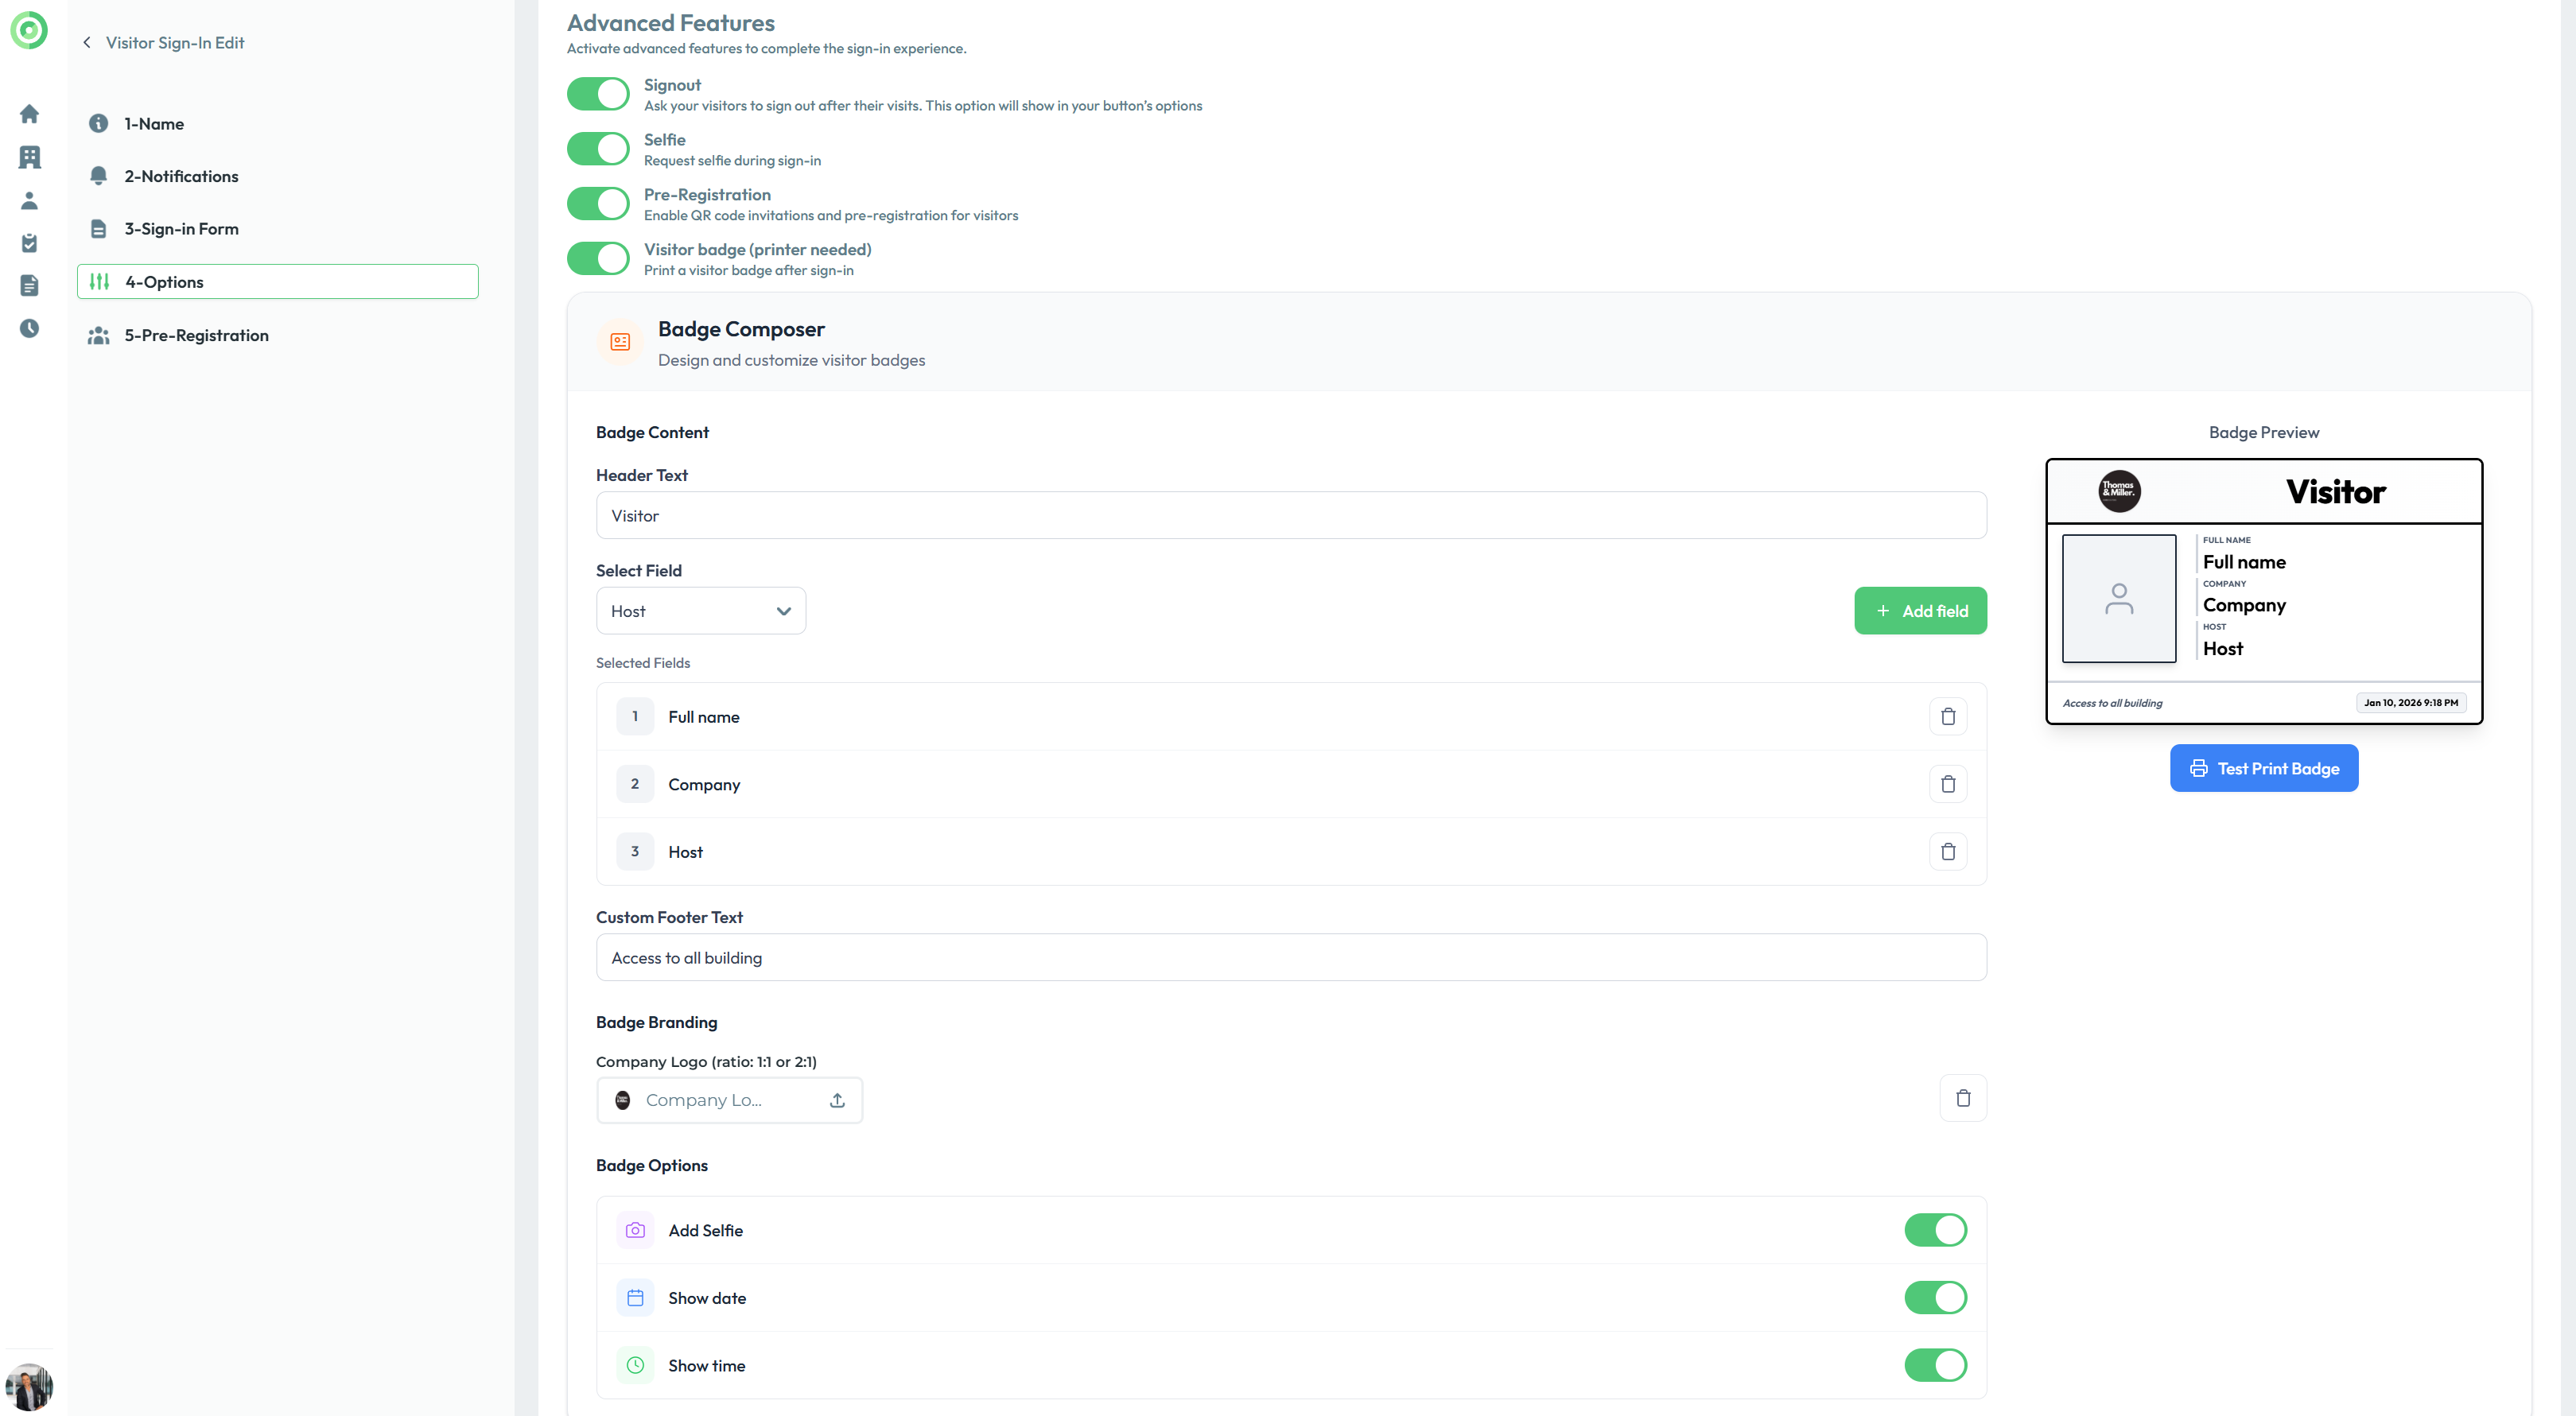
Task: Click the clock icon in left sidebar
Action: pyautogui.click(x=29, y=328)
